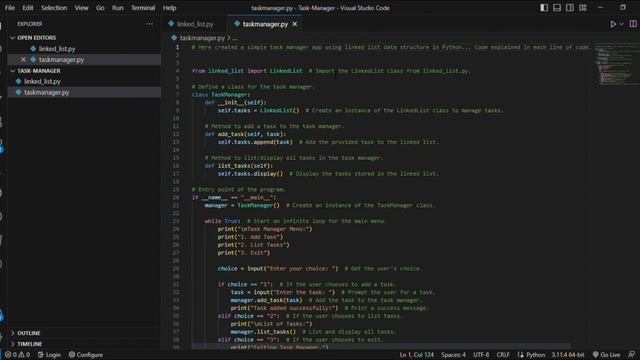The width and height of the screenshot is (640, 360).
Task: Open the Edit menu
Action: [x=28, y=8]
